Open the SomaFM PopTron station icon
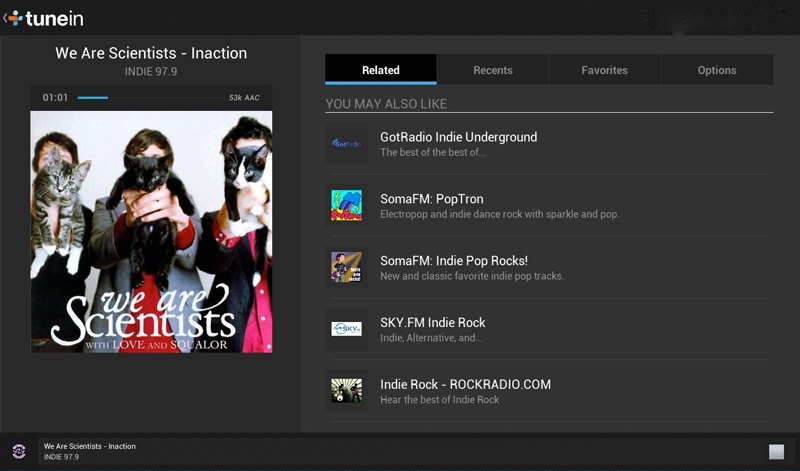Image resolution: width=800 pixels, height=471 pixels. (346, 205)
